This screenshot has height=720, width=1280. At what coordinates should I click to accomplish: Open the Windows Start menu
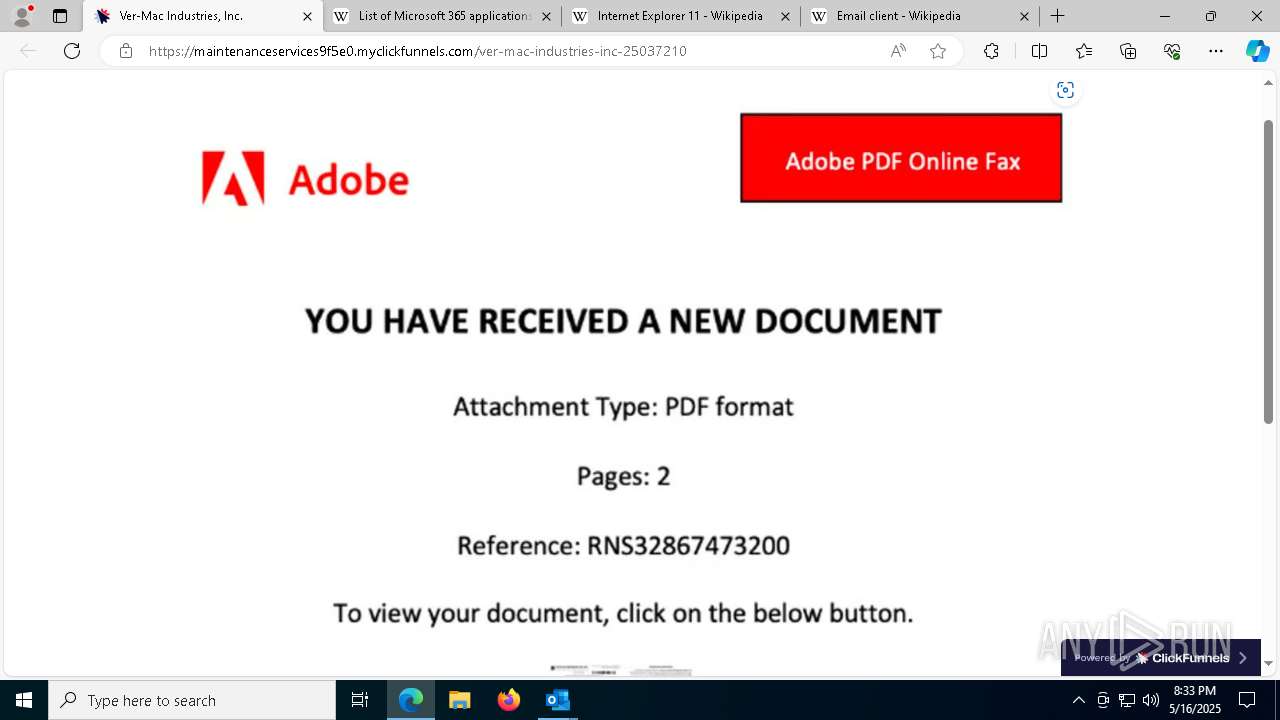click(x=24, y=700)
